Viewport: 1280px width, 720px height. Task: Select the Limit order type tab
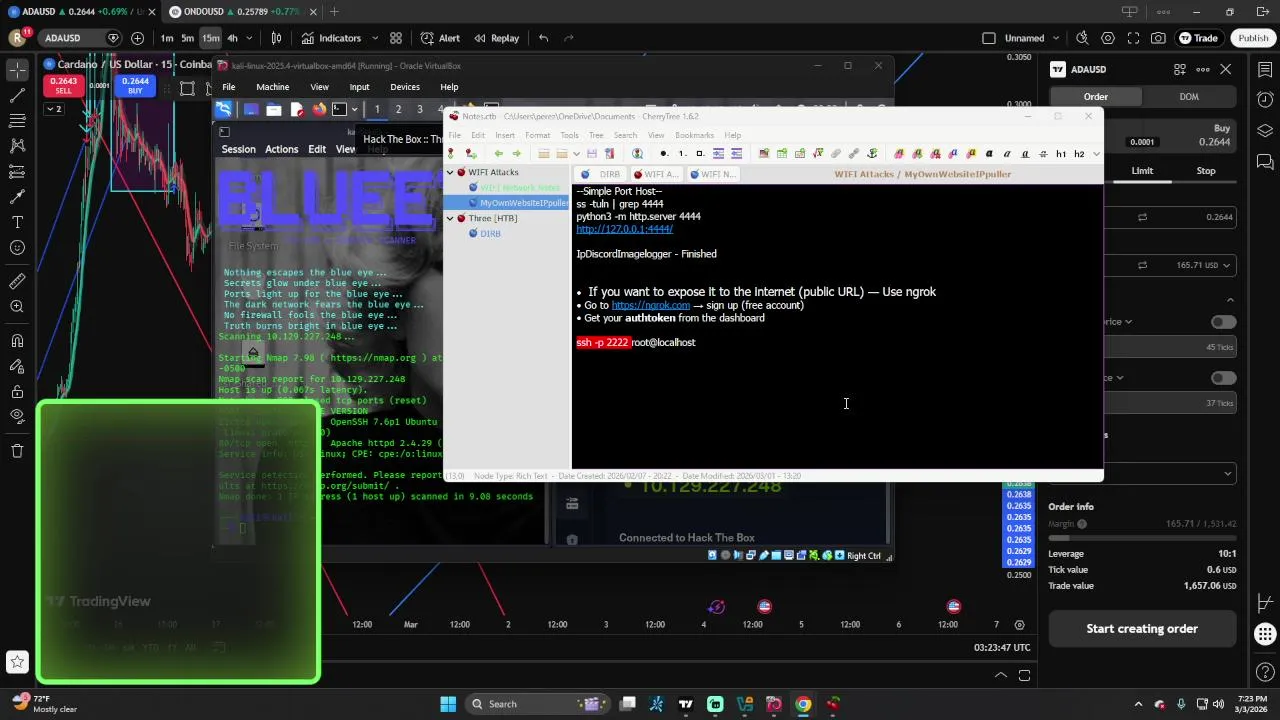[1142, 171]
